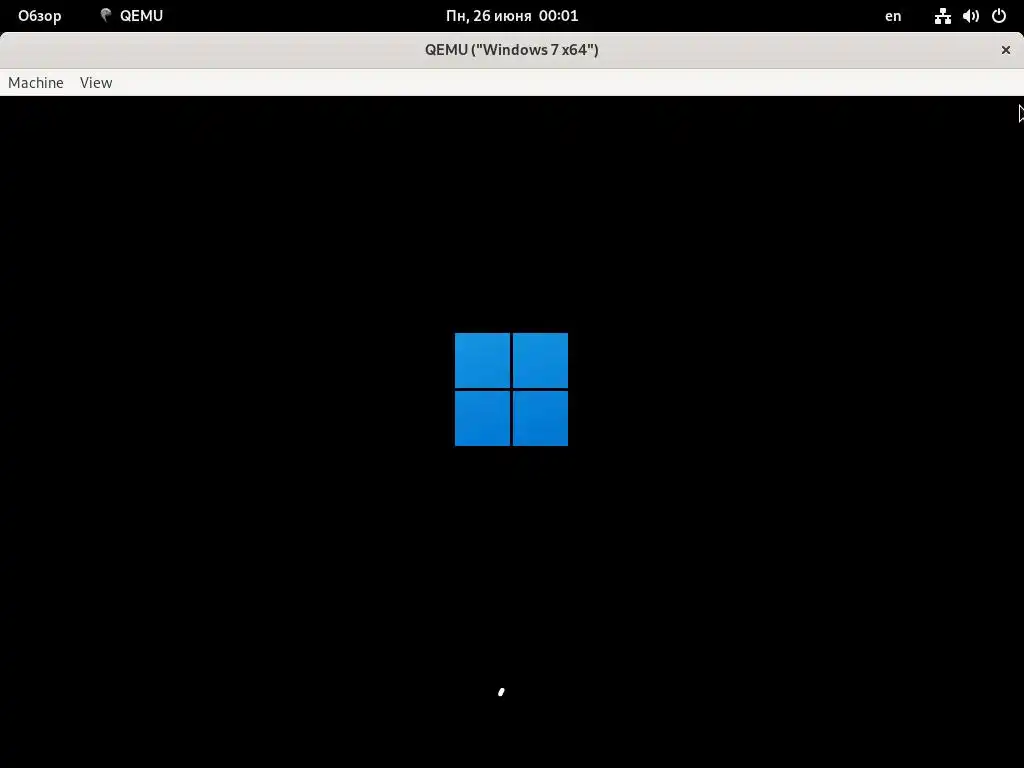Screen dimensions: 1024x768
Task: Switch the en keyboard layout indicator
Action: point(893,16)
